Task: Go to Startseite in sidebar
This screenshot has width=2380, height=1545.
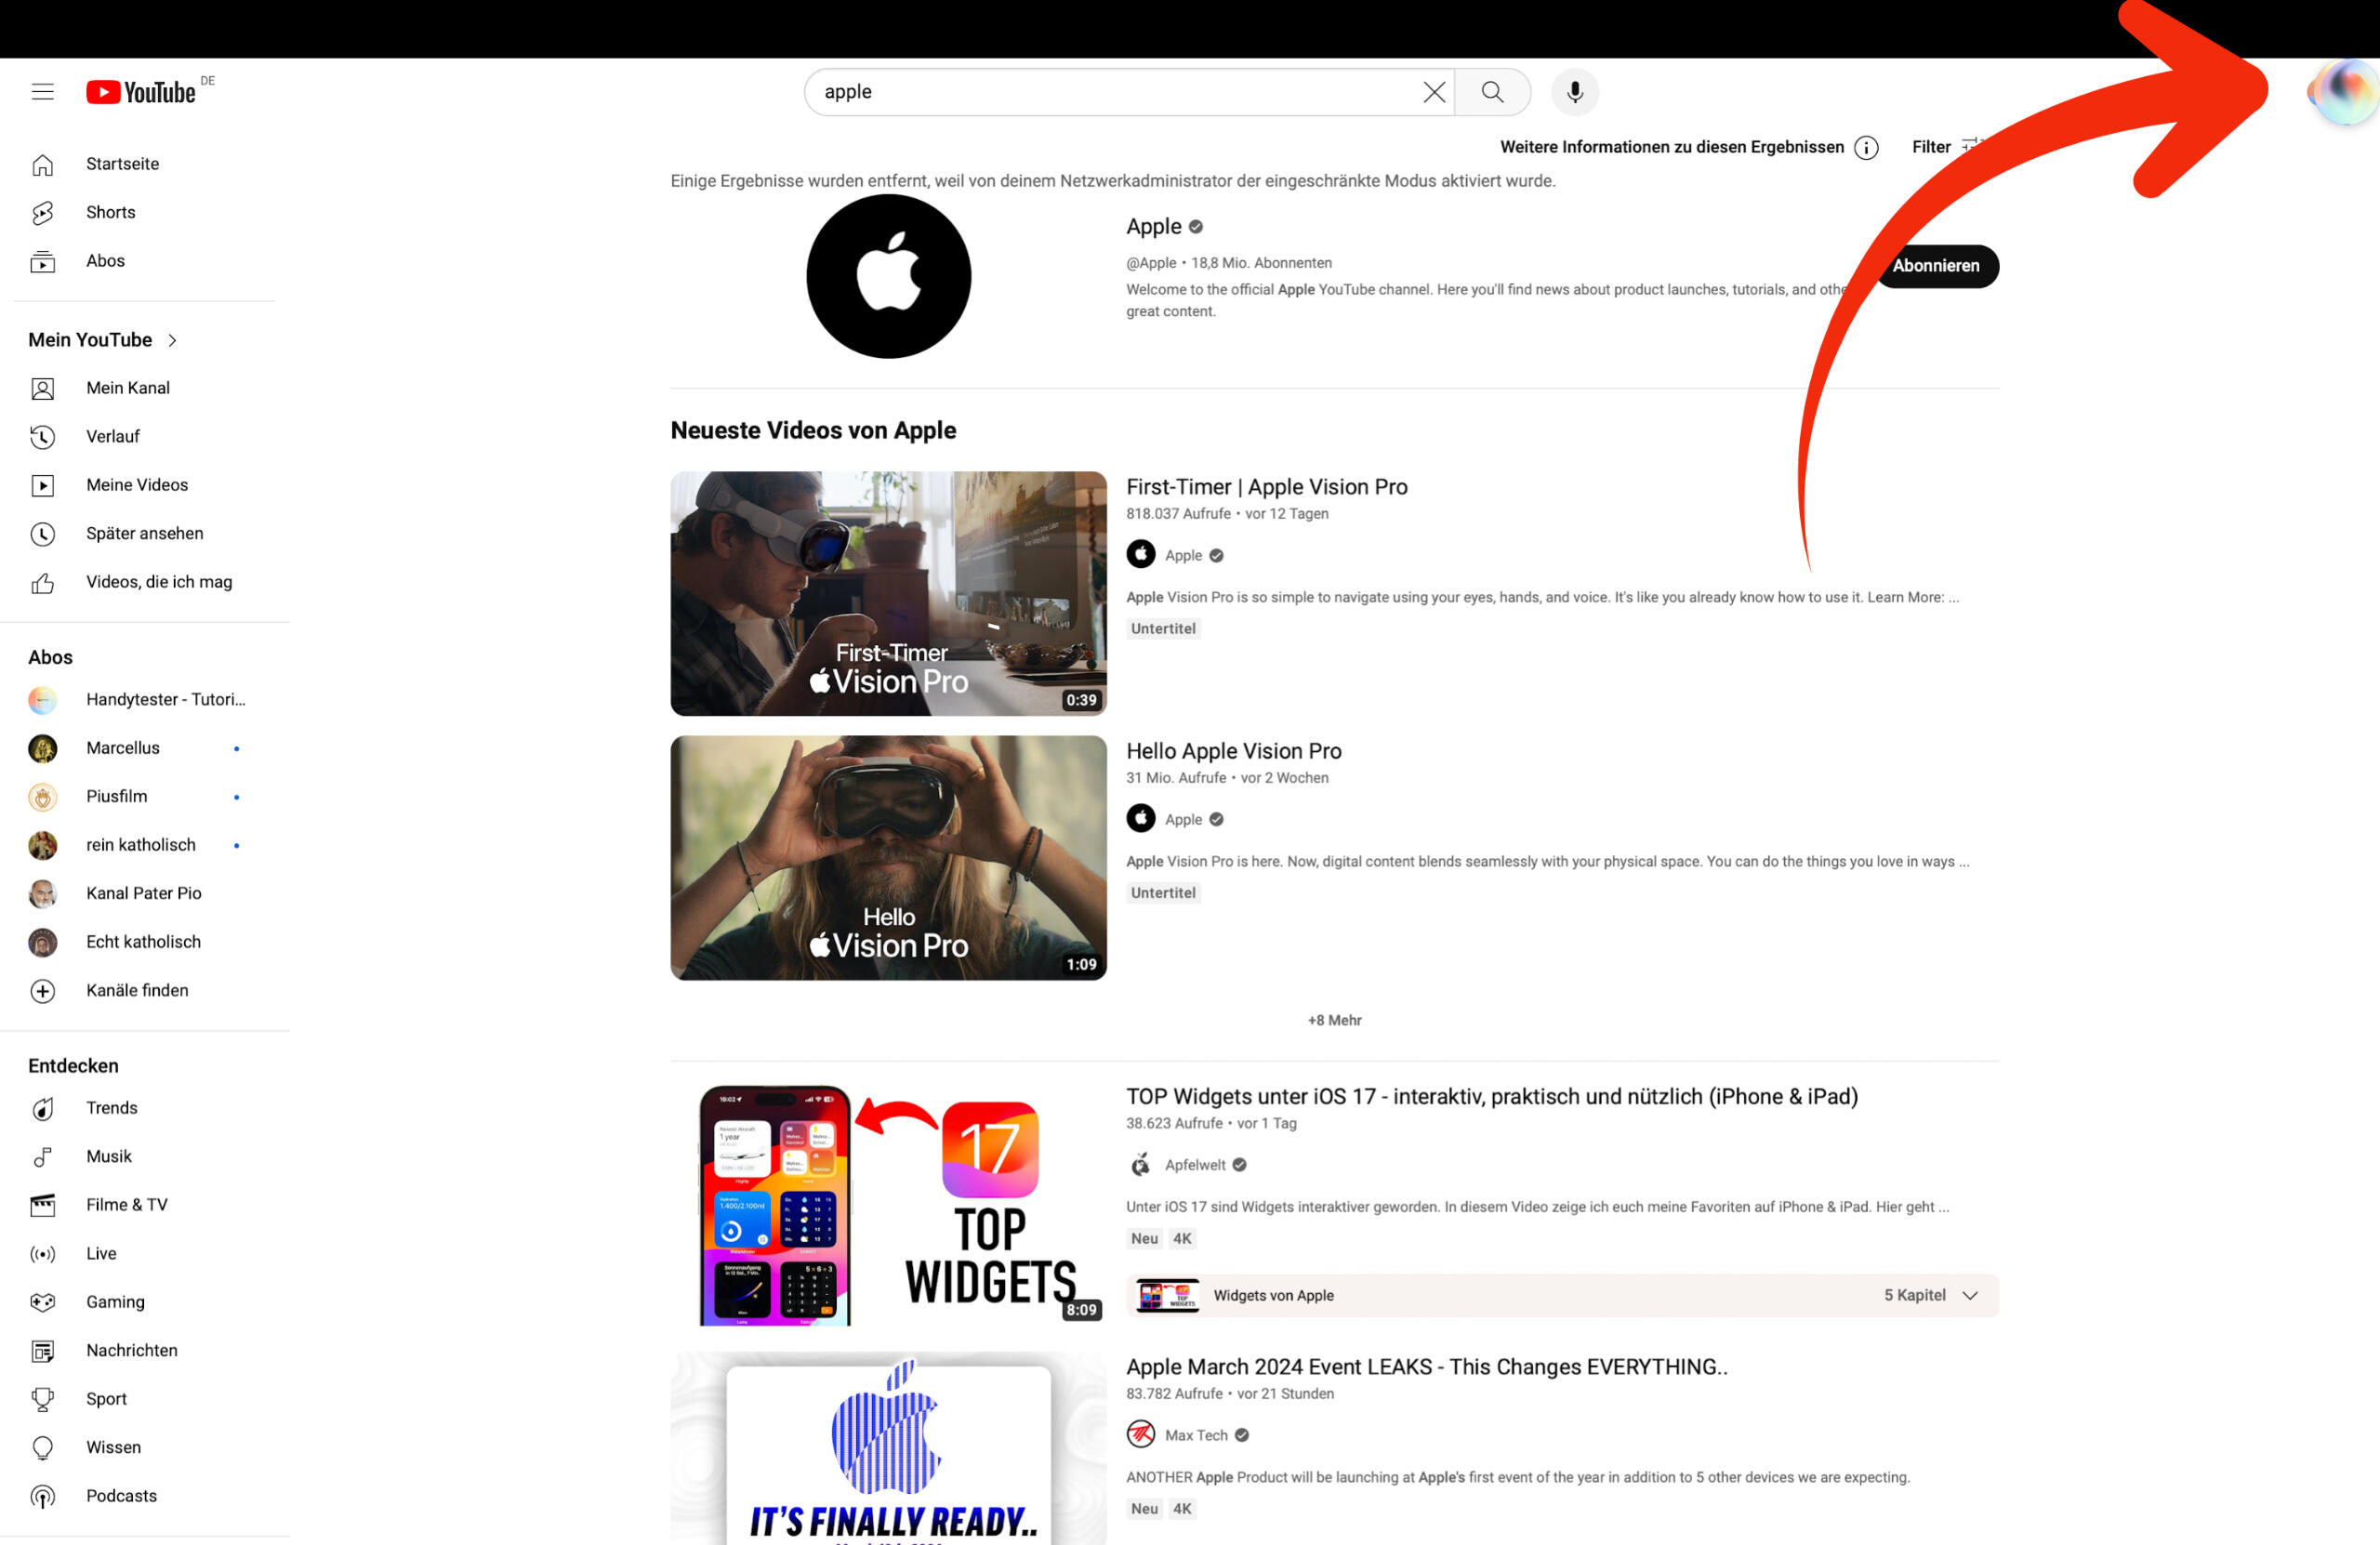Action: click(x=122, y=164)
